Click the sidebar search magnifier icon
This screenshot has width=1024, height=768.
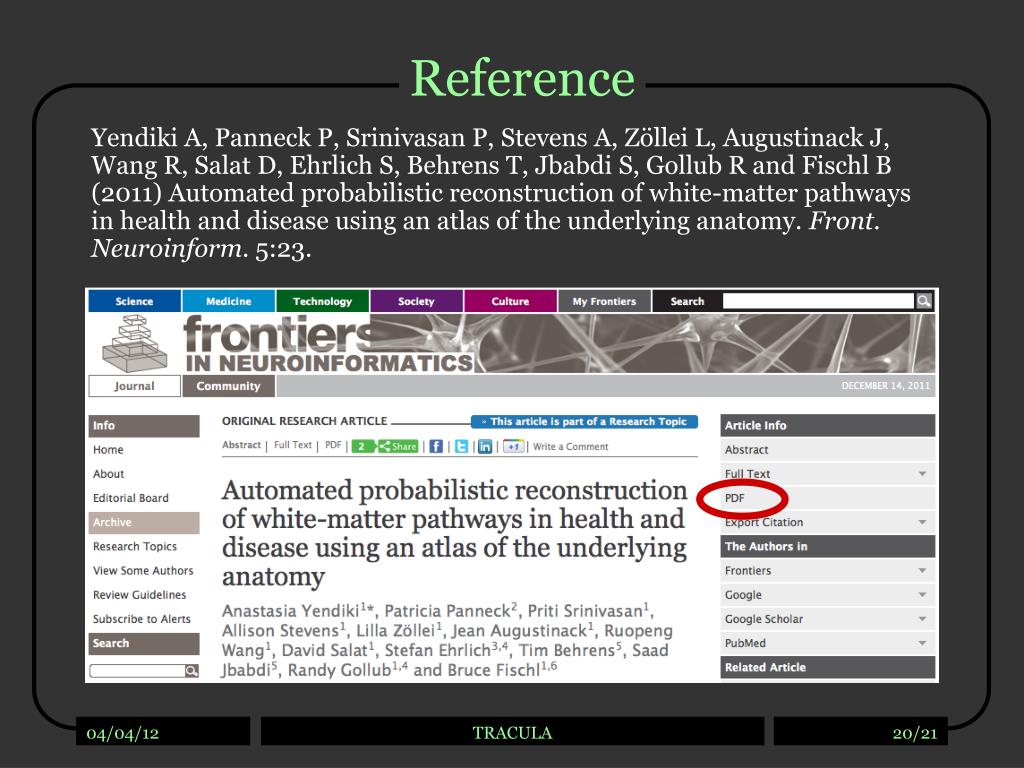[191, 671]
